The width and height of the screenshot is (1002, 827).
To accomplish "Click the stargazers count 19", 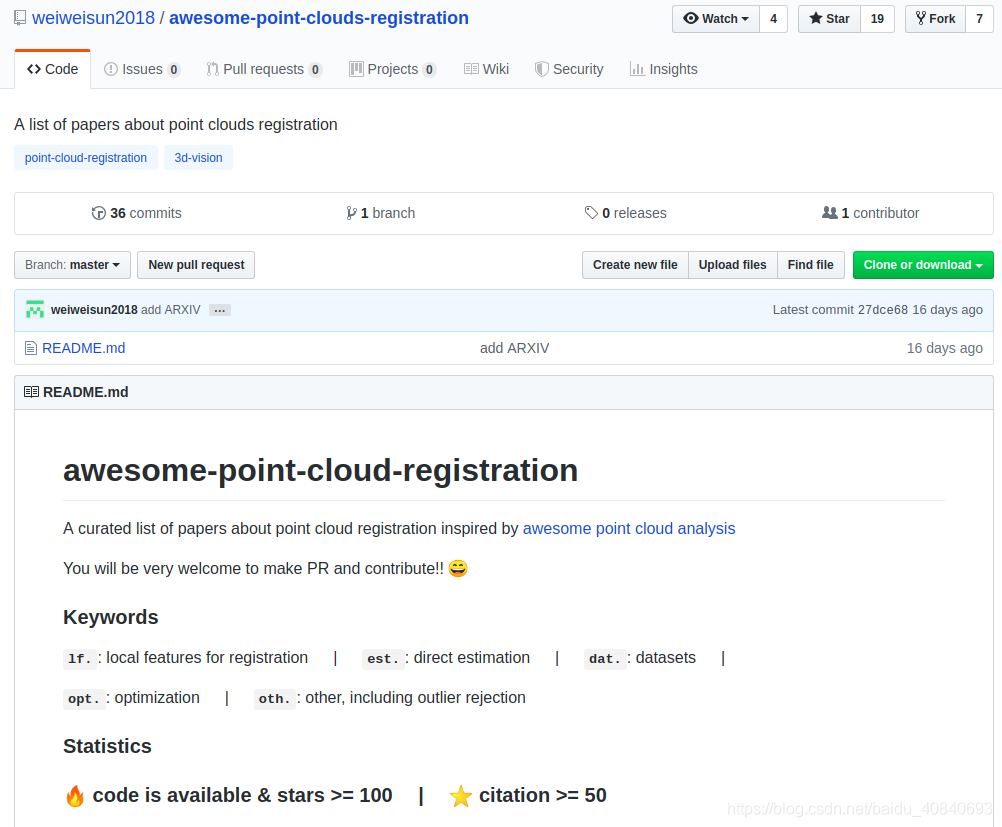I will (877, 19).
